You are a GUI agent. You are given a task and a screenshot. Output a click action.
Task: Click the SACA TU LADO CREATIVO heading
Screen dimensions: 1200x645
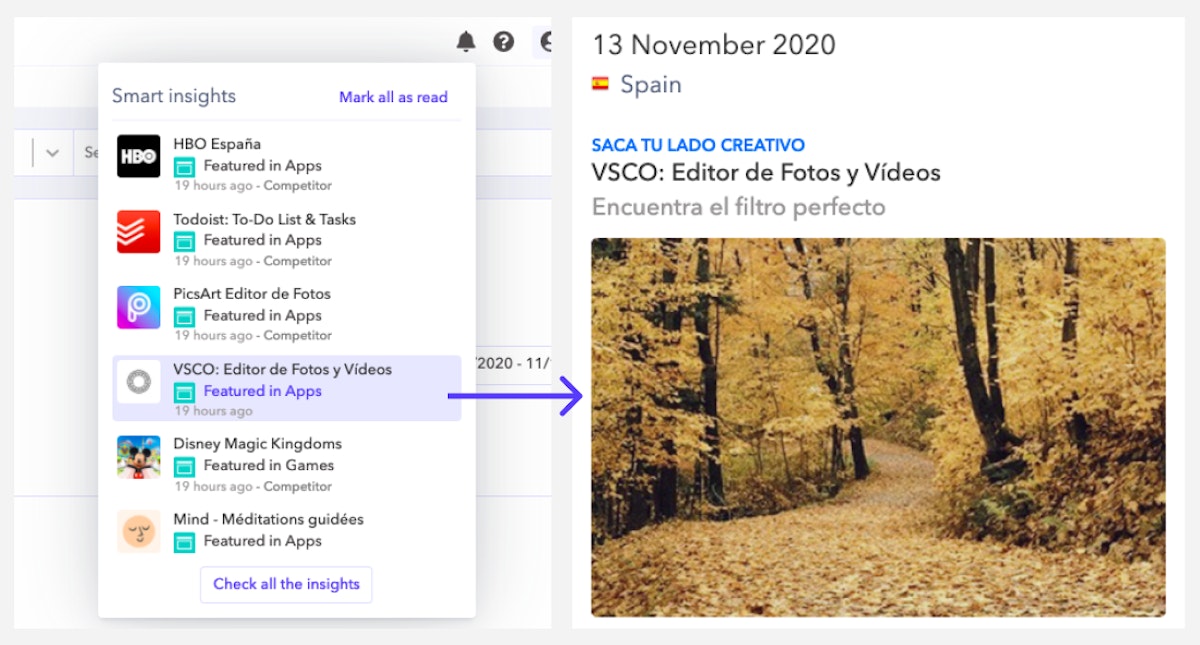698,145
